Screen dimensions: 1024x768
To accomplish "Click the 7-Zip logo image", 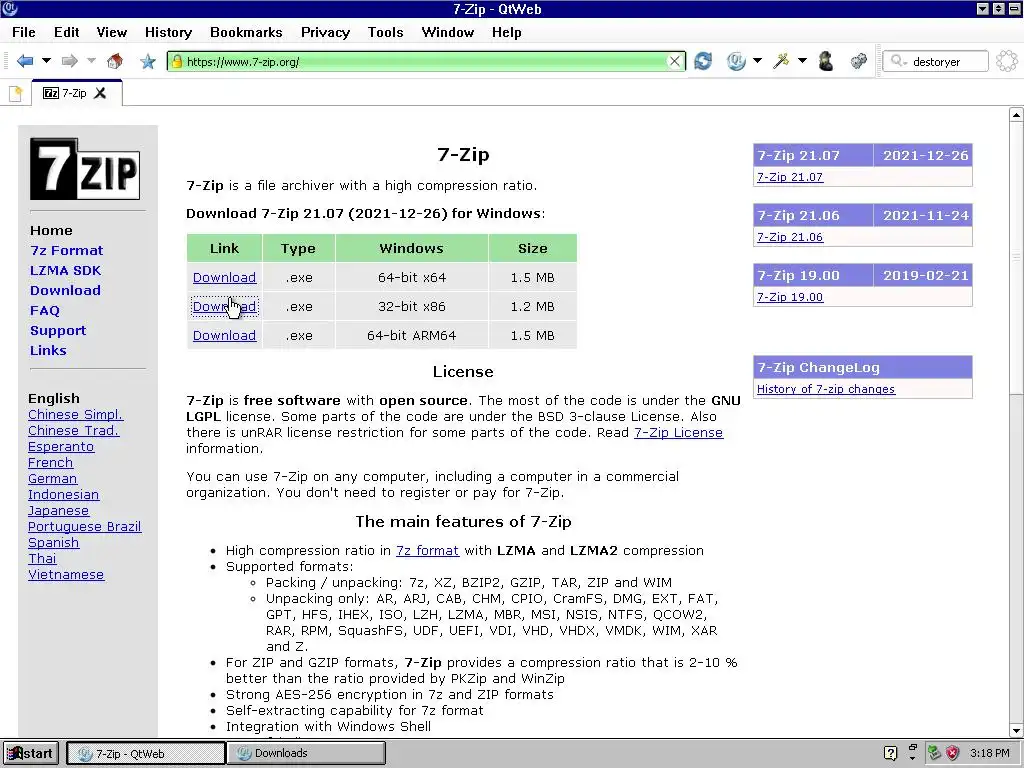I will 85,168.
